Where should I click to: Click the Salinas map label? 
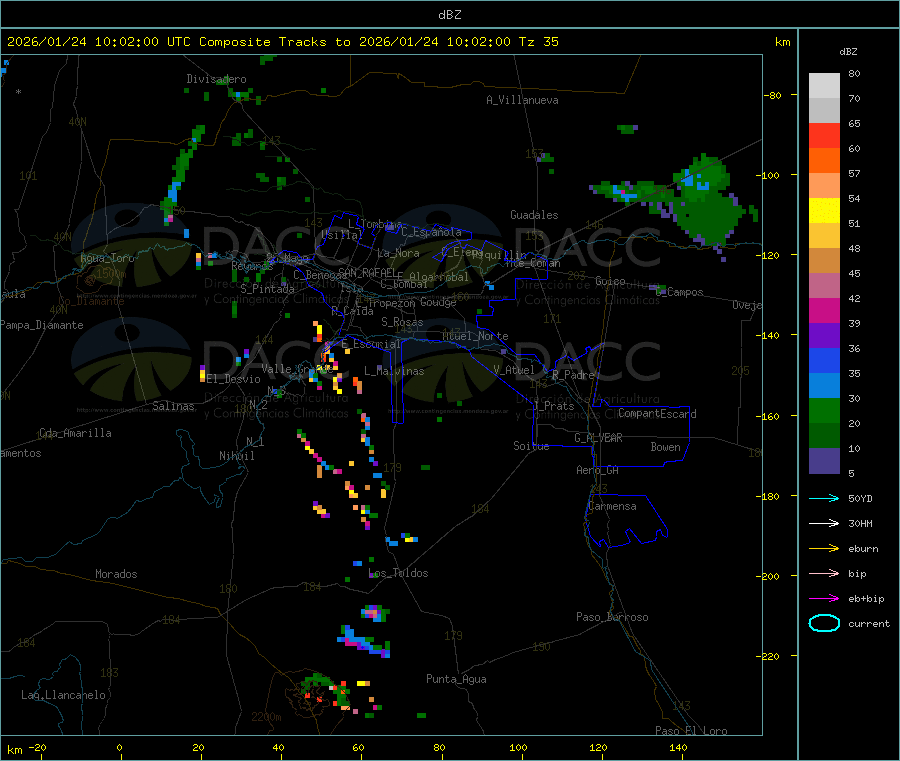click(173, 406)
